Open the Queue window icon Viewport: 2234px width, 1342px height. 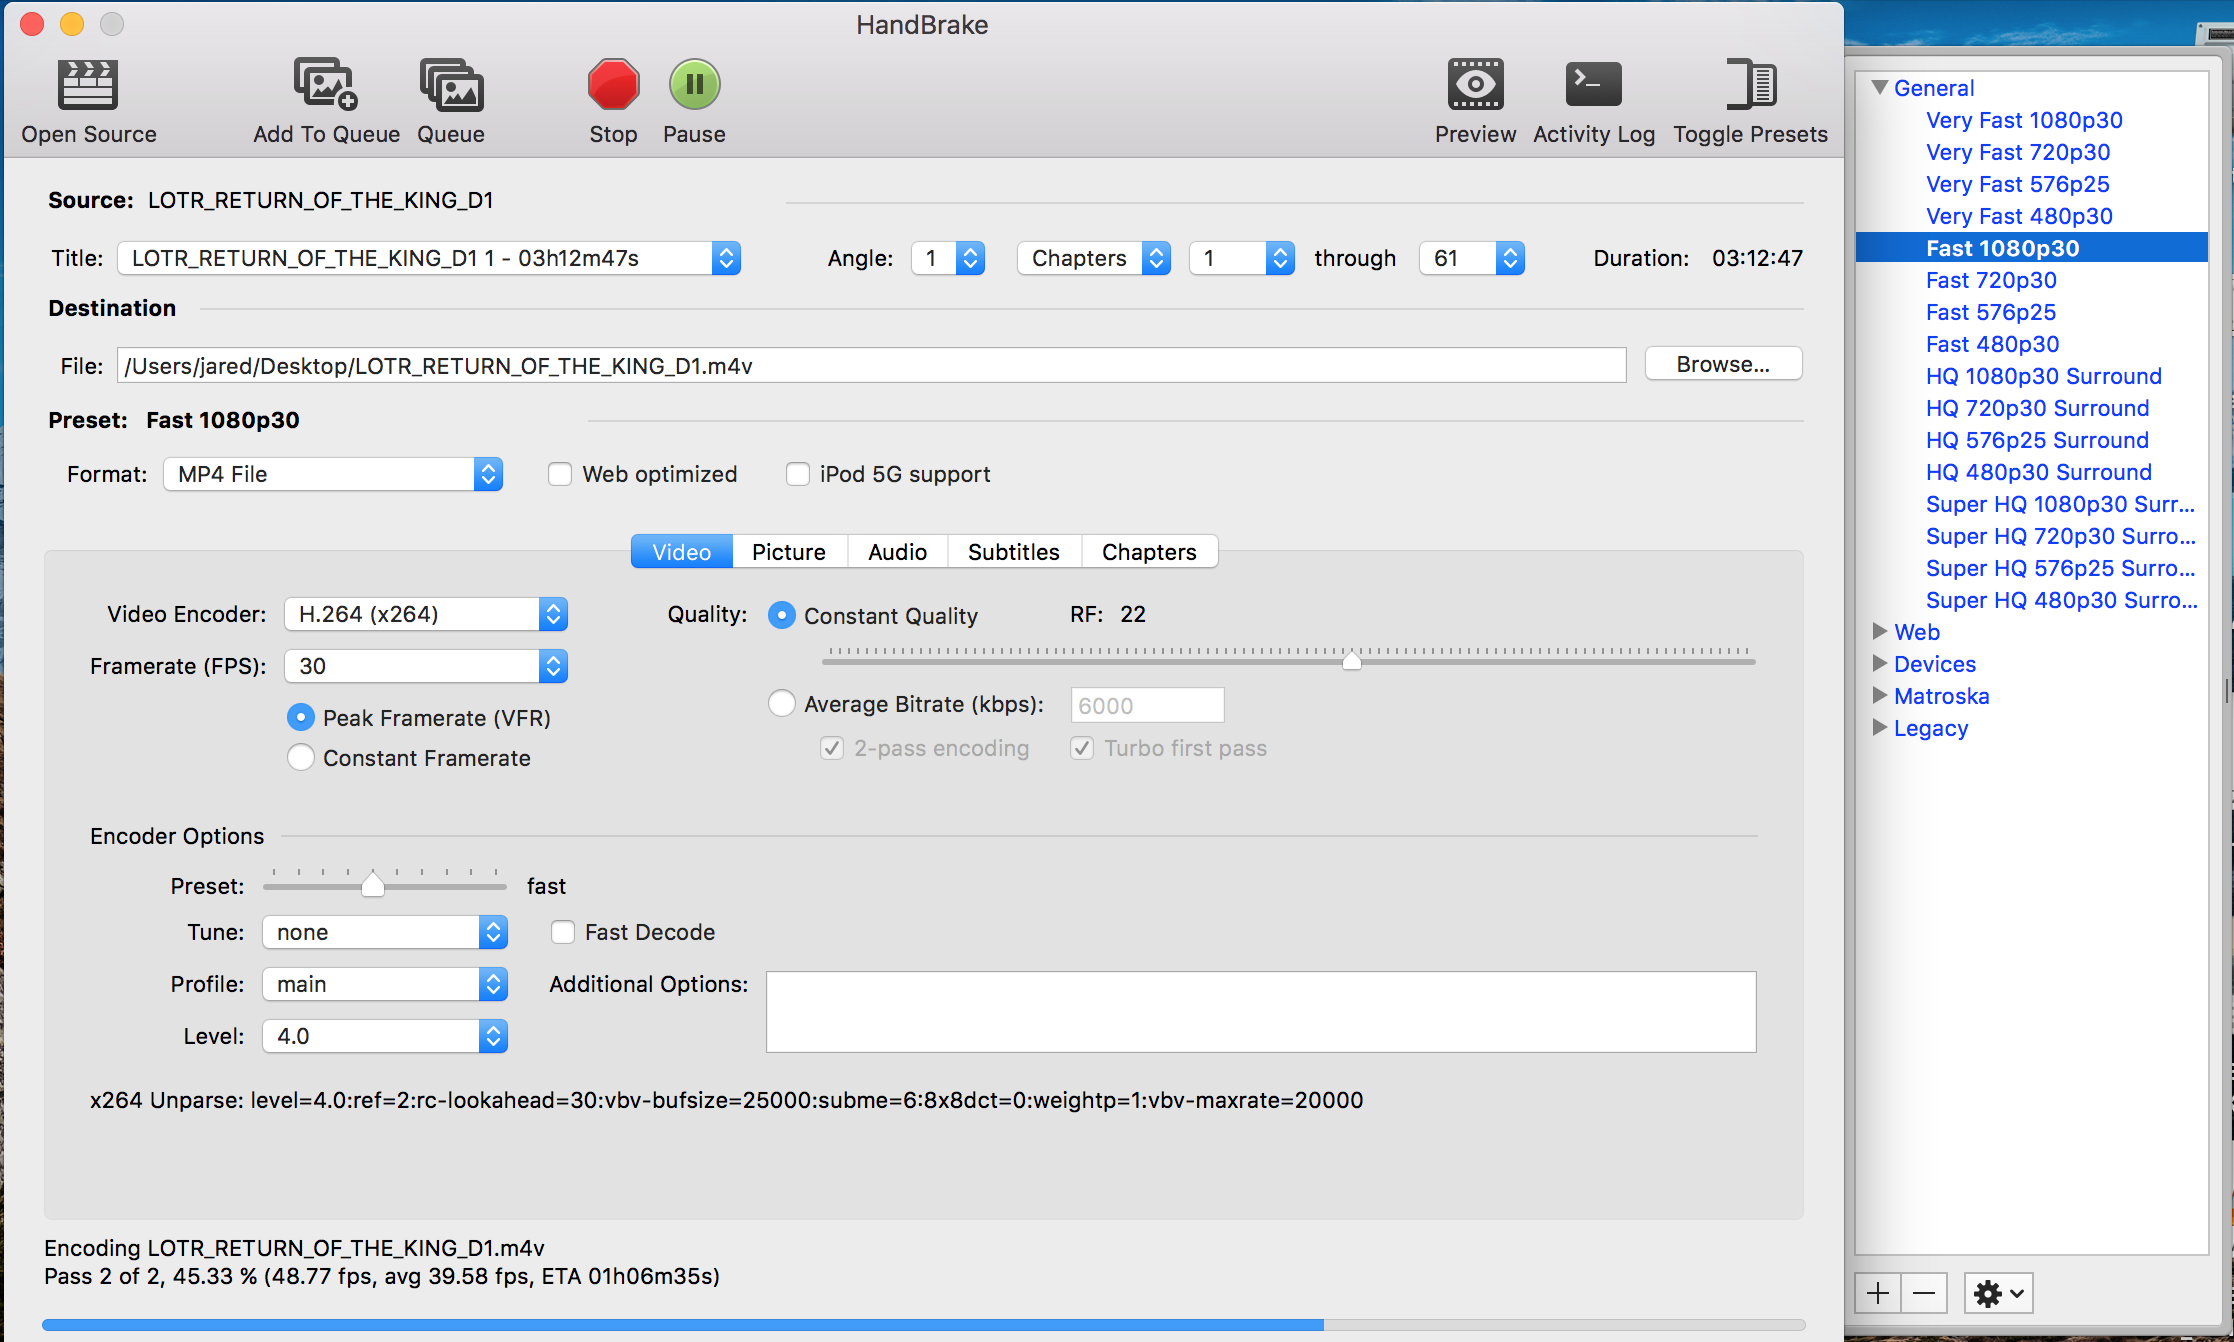[451, 84]
